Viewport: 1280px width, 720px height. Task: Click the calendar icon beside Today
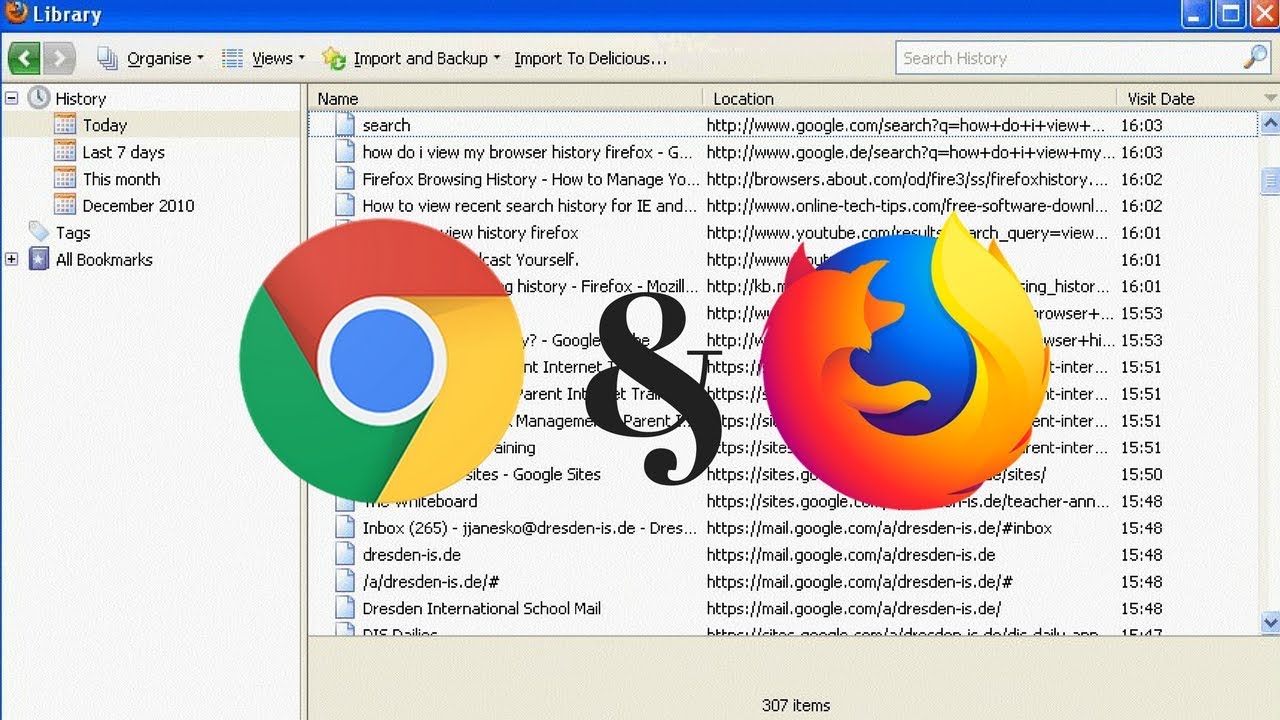pos(65,124)
